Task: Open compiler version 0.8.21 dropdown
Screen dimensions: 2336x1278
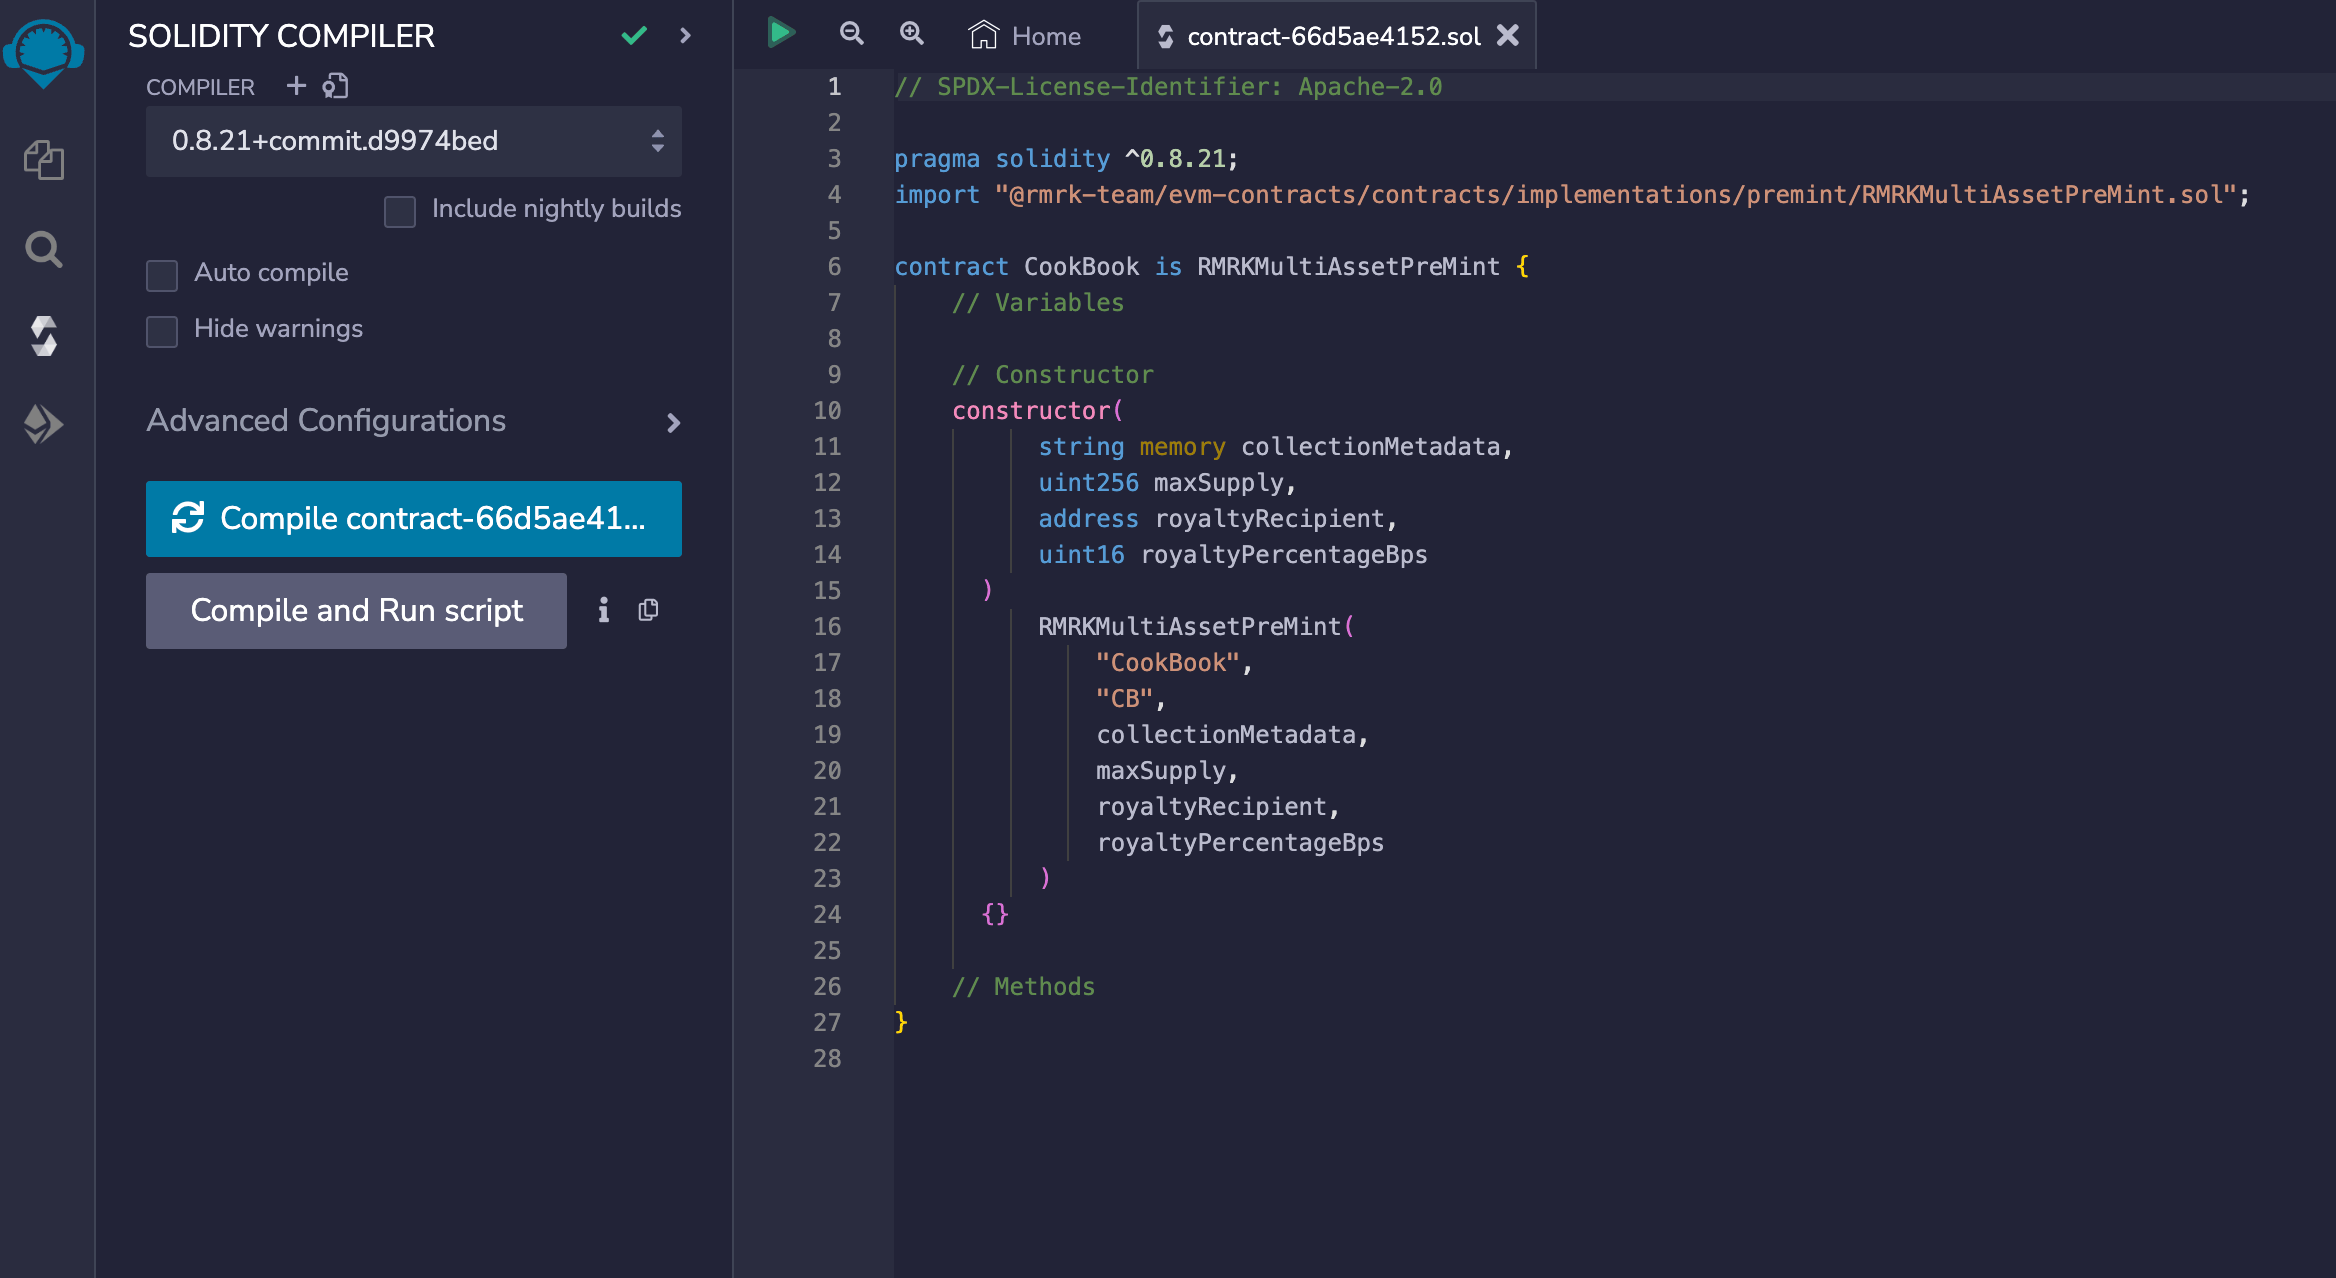Action: click(413, 141)
